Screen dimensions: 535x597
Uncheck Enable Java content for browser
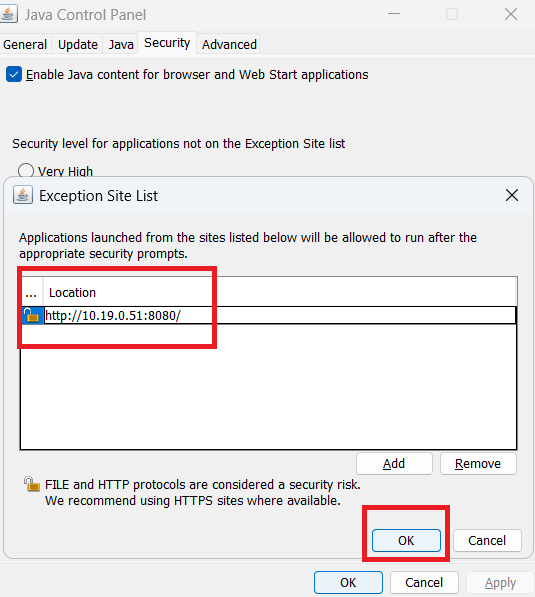(14, 75)
